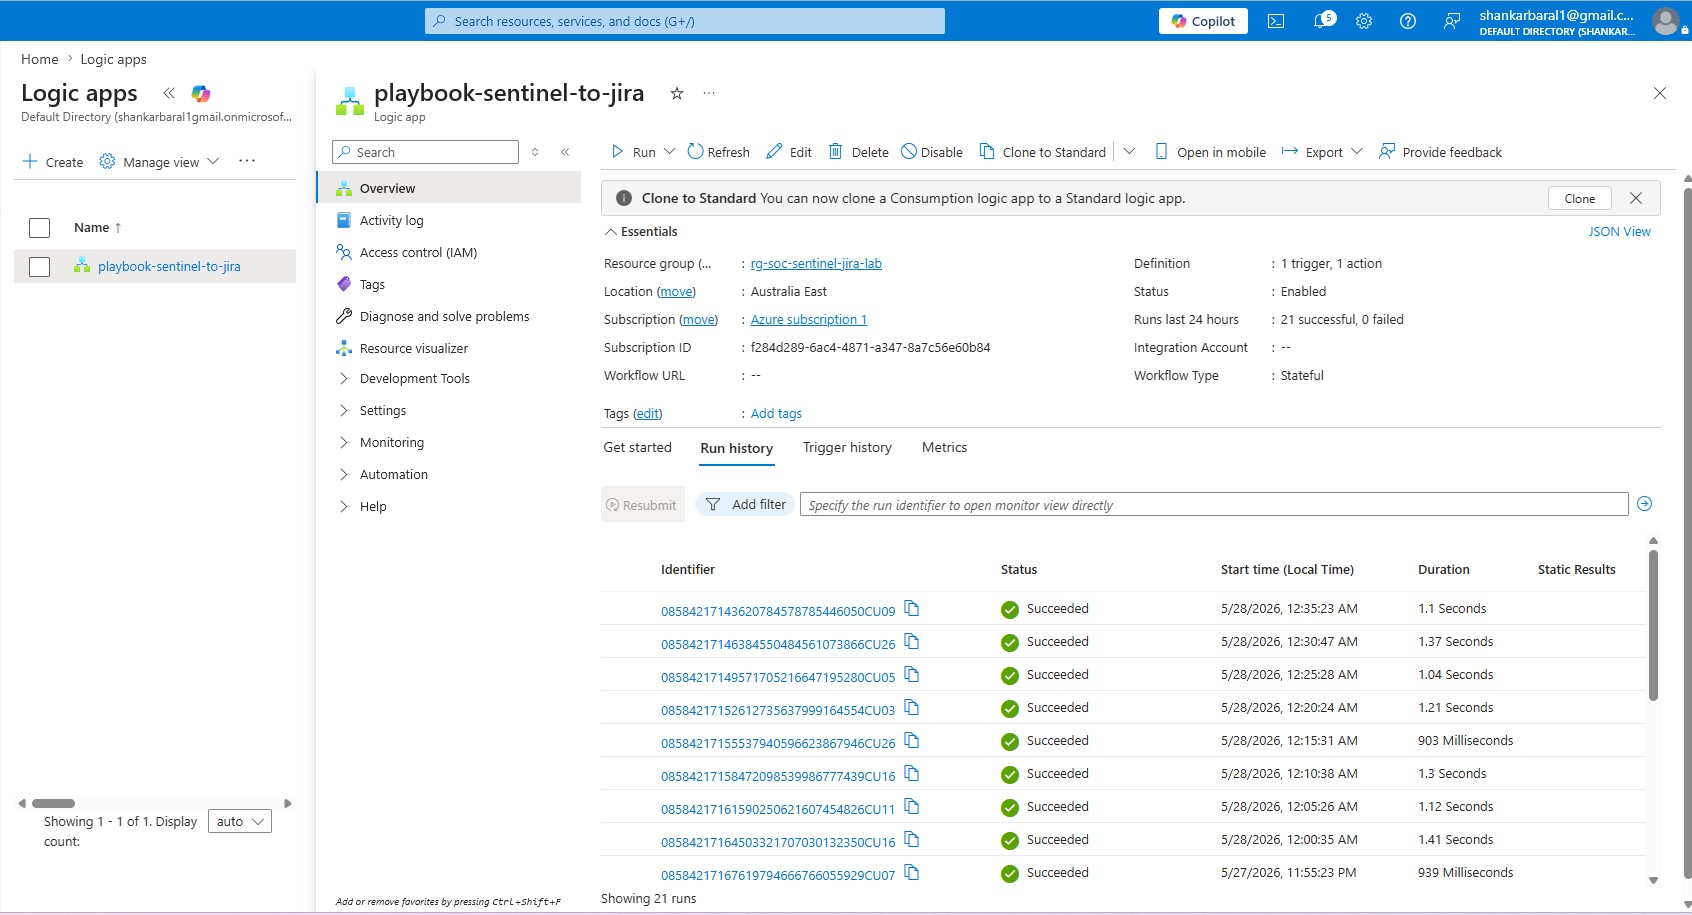The width and height of the screenshot is (1692, 915).
Task: Click the Run toolbar button
Action: point(633,152)
